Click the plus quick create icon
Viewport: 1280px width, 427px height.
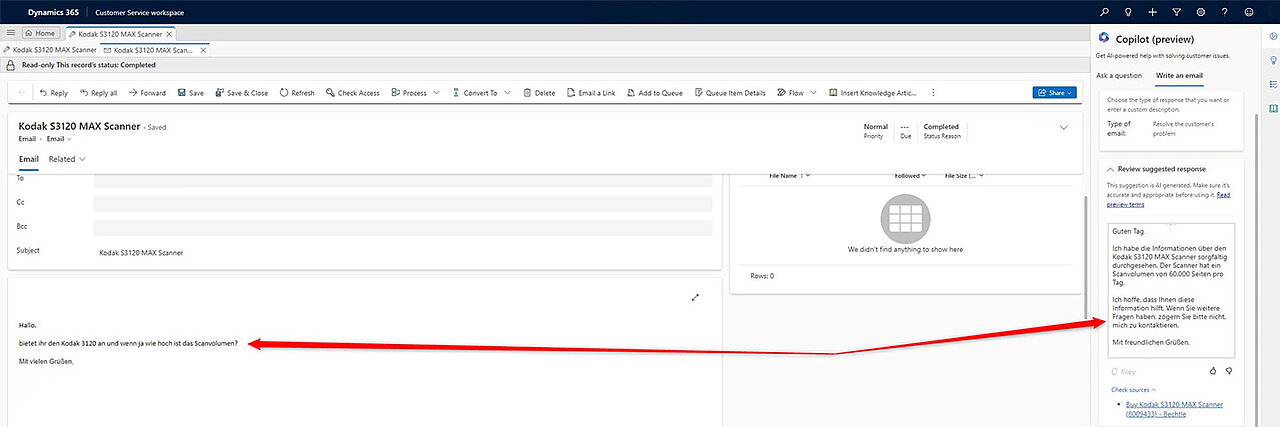[x=1153, y=12]
